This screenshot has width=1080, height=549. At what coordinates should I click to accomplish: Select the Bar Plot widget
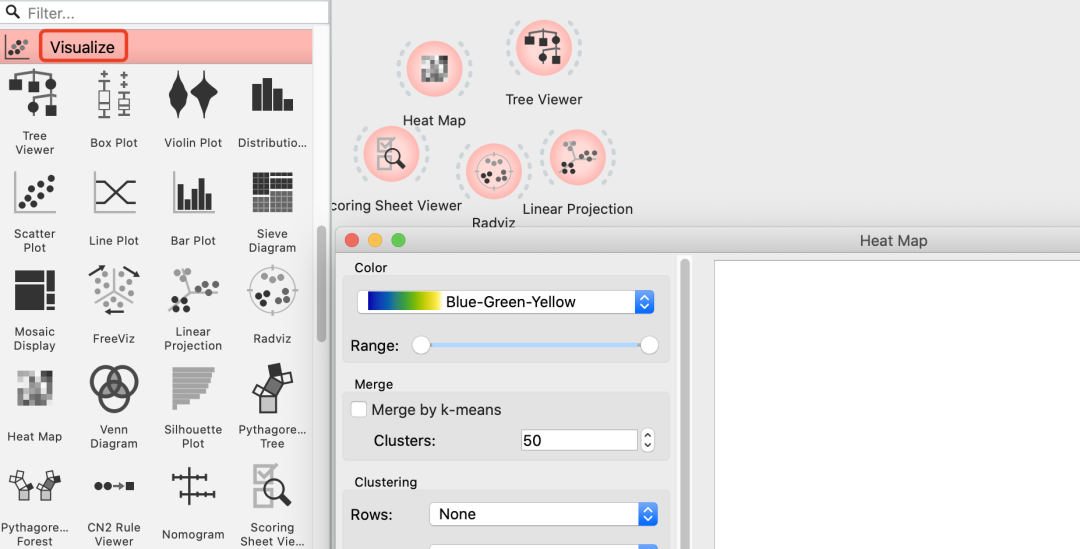(x=193, y=209)
